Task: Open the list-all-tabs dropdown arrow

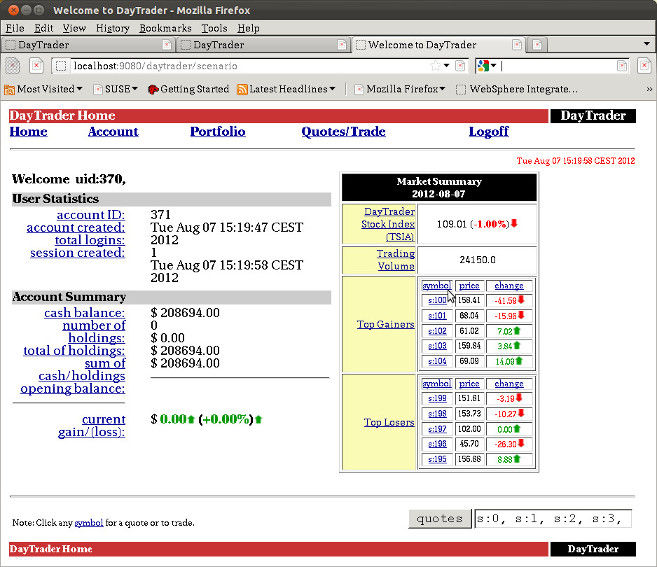Action: point(647,44)
